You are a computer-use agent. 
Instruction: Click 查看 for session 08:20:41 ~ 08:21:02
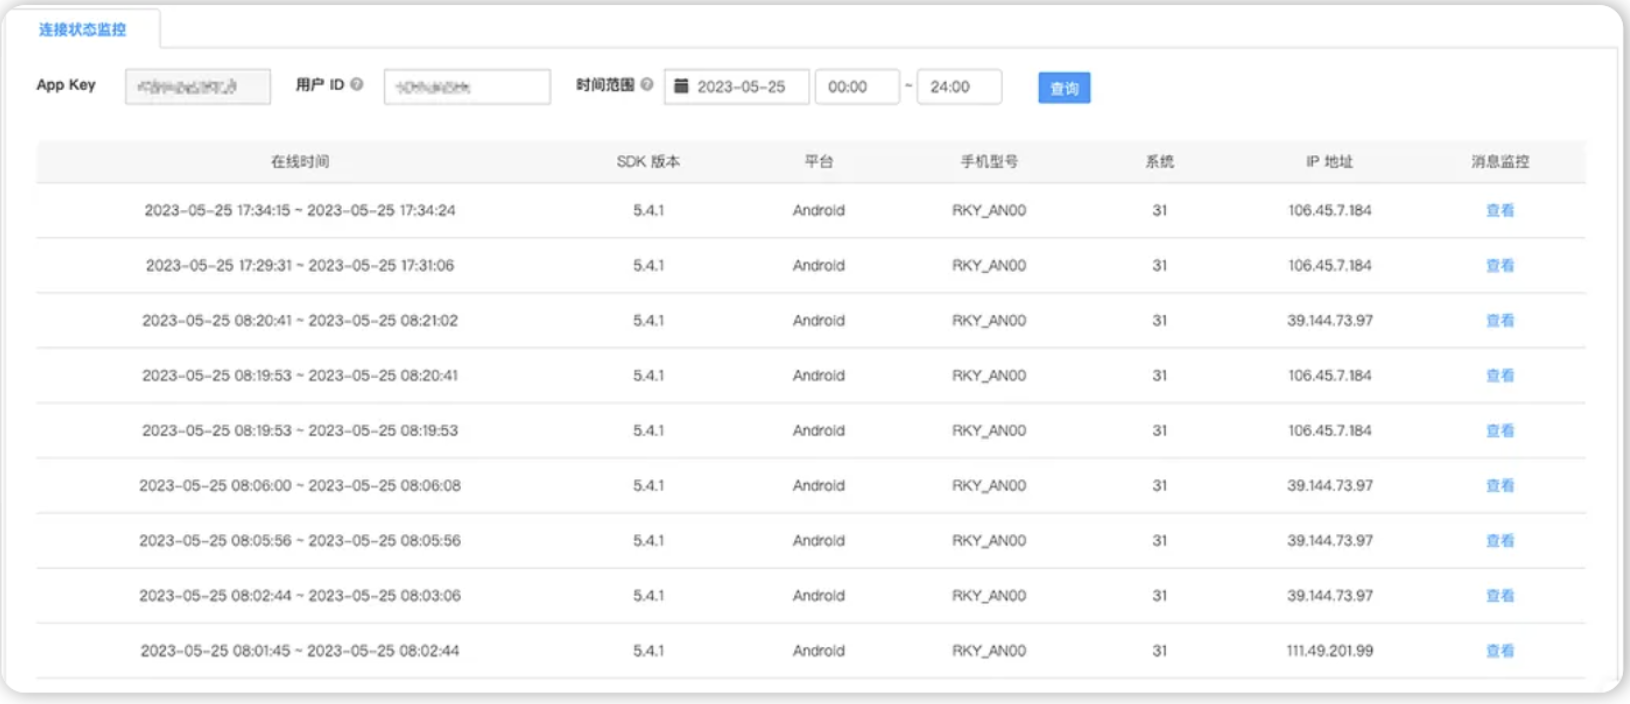click(x=1500, y=320)
